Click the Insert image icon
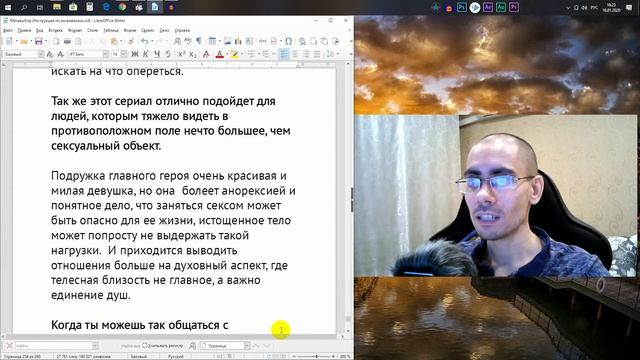640x360 pixels. (227, 41)
